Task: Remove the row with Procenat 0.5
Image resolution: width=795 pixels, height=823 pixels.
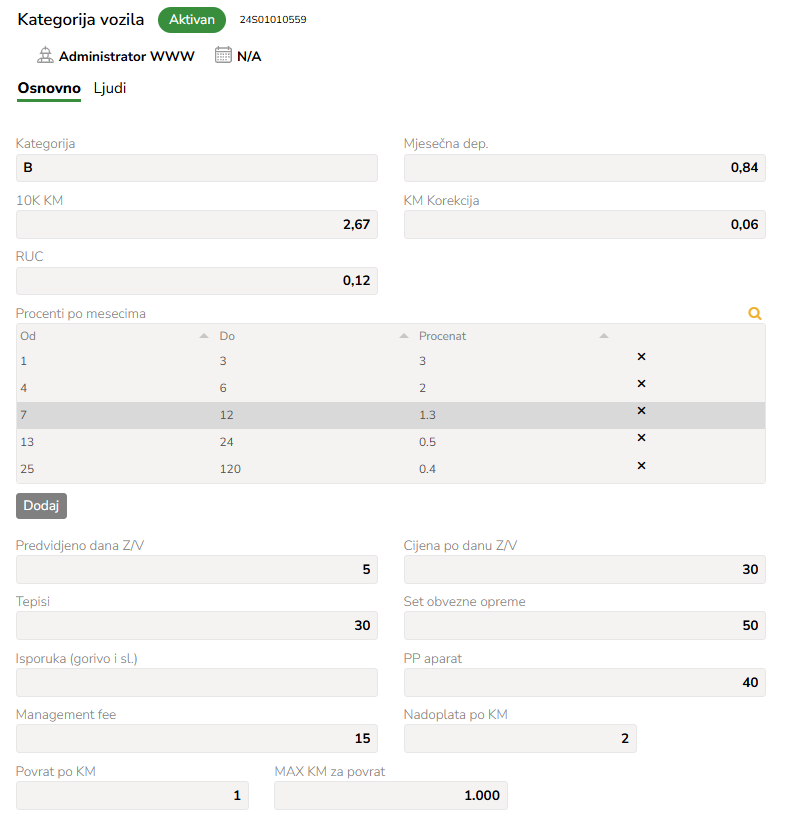Action: click(641, 438)
